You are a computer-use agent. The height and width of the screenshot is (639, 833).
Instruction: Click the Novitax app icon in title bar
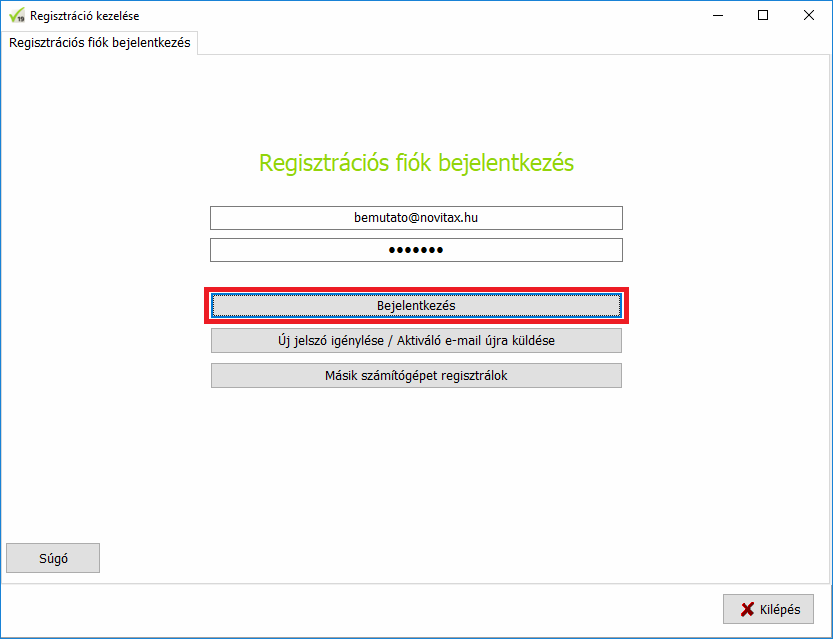point(17,15)
